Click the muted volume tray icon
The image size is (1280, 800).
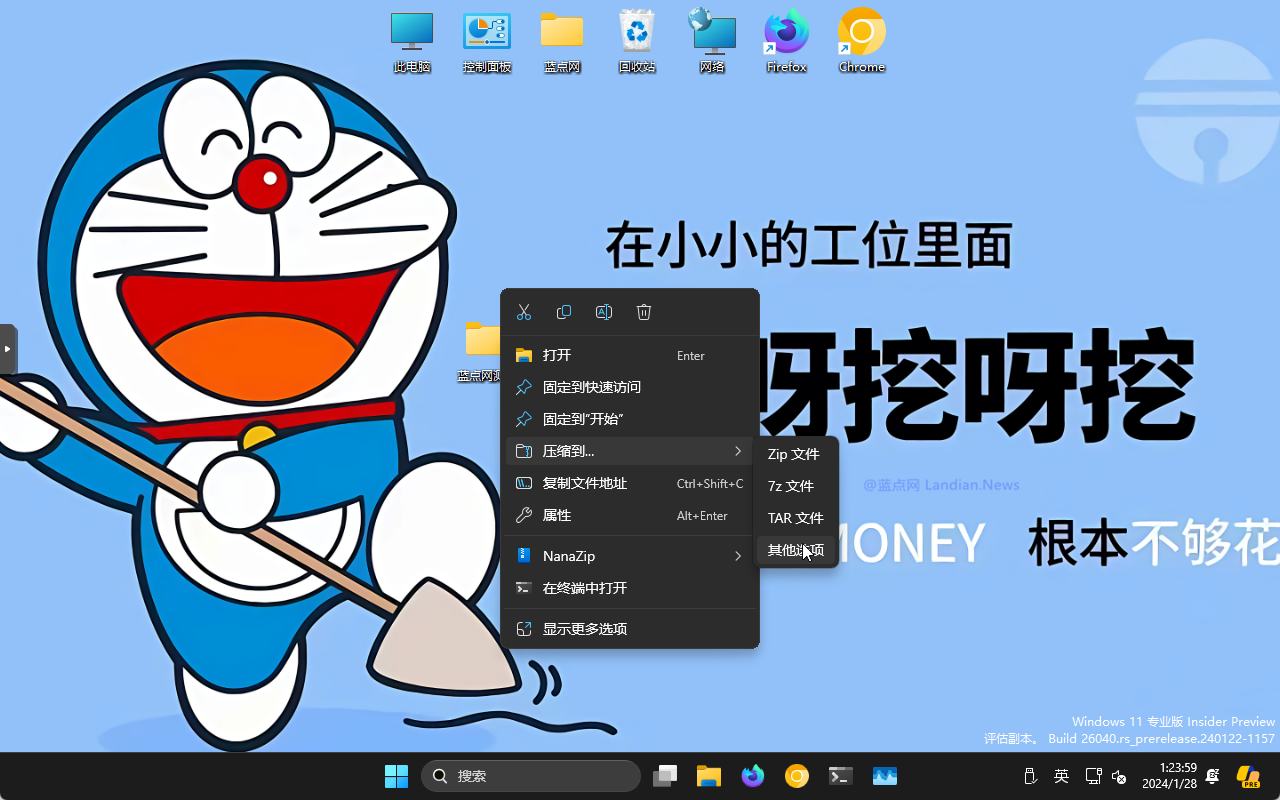point(1119,776)
